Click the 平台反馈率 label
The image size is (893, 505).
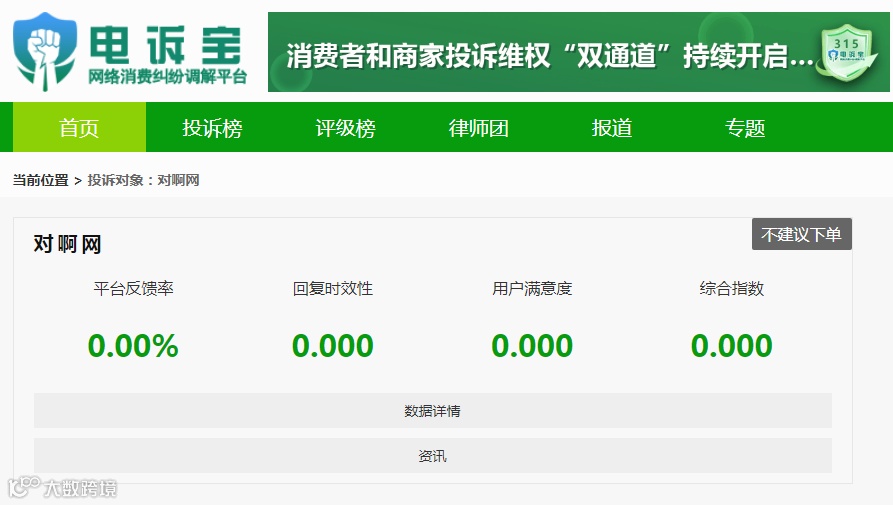[x=133, y=289]
